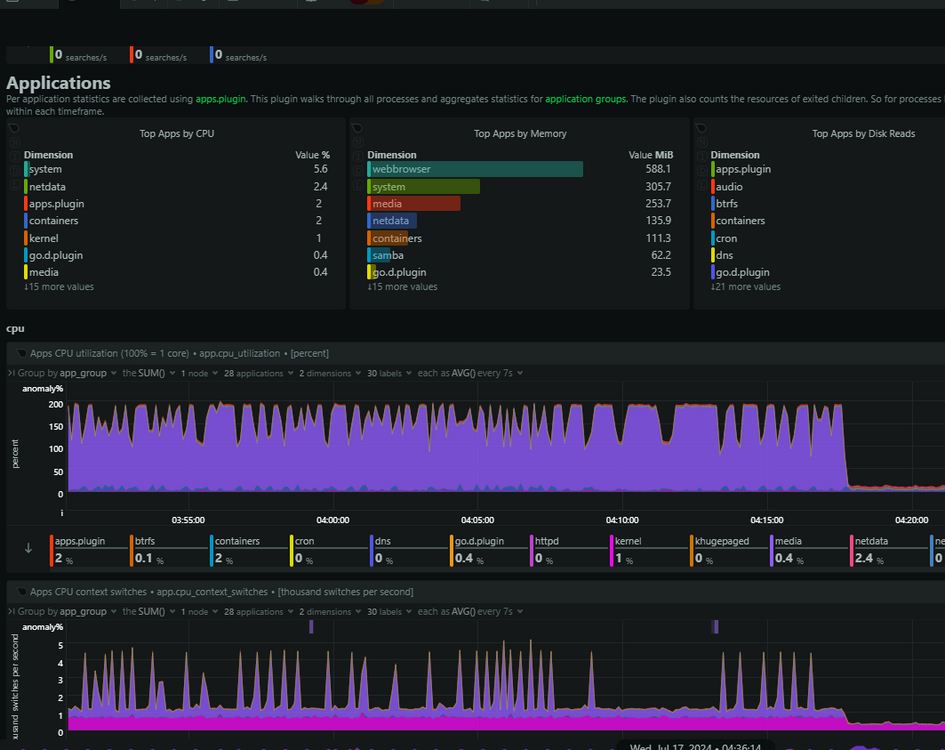The width and height of the screenshot is (945, 750).
Task: Open the Group by app_group dropdown on CPU utilization chart
Action: [x=67, y=373]
